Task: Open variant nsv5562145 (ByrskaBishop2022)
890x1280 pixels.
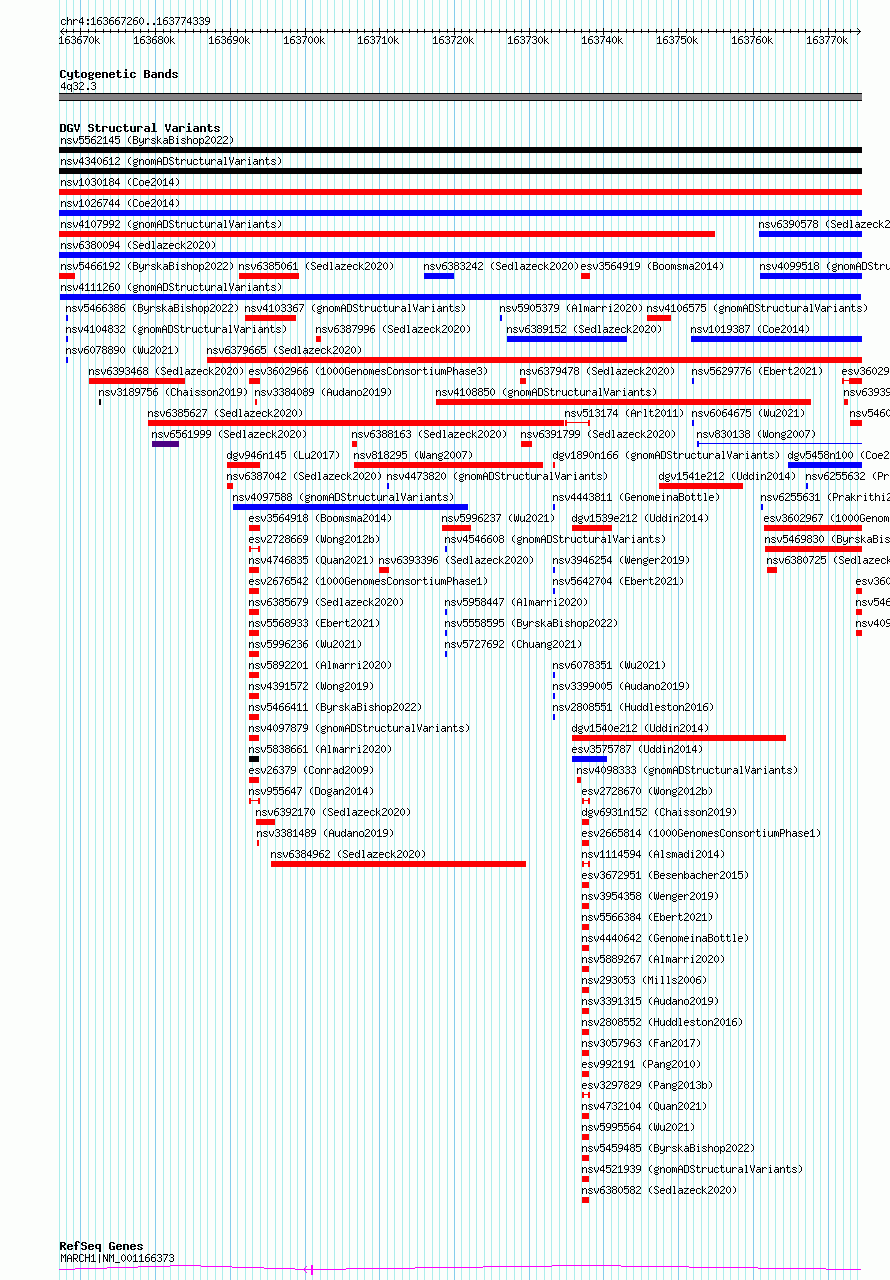Action: [x=147, y=140]
